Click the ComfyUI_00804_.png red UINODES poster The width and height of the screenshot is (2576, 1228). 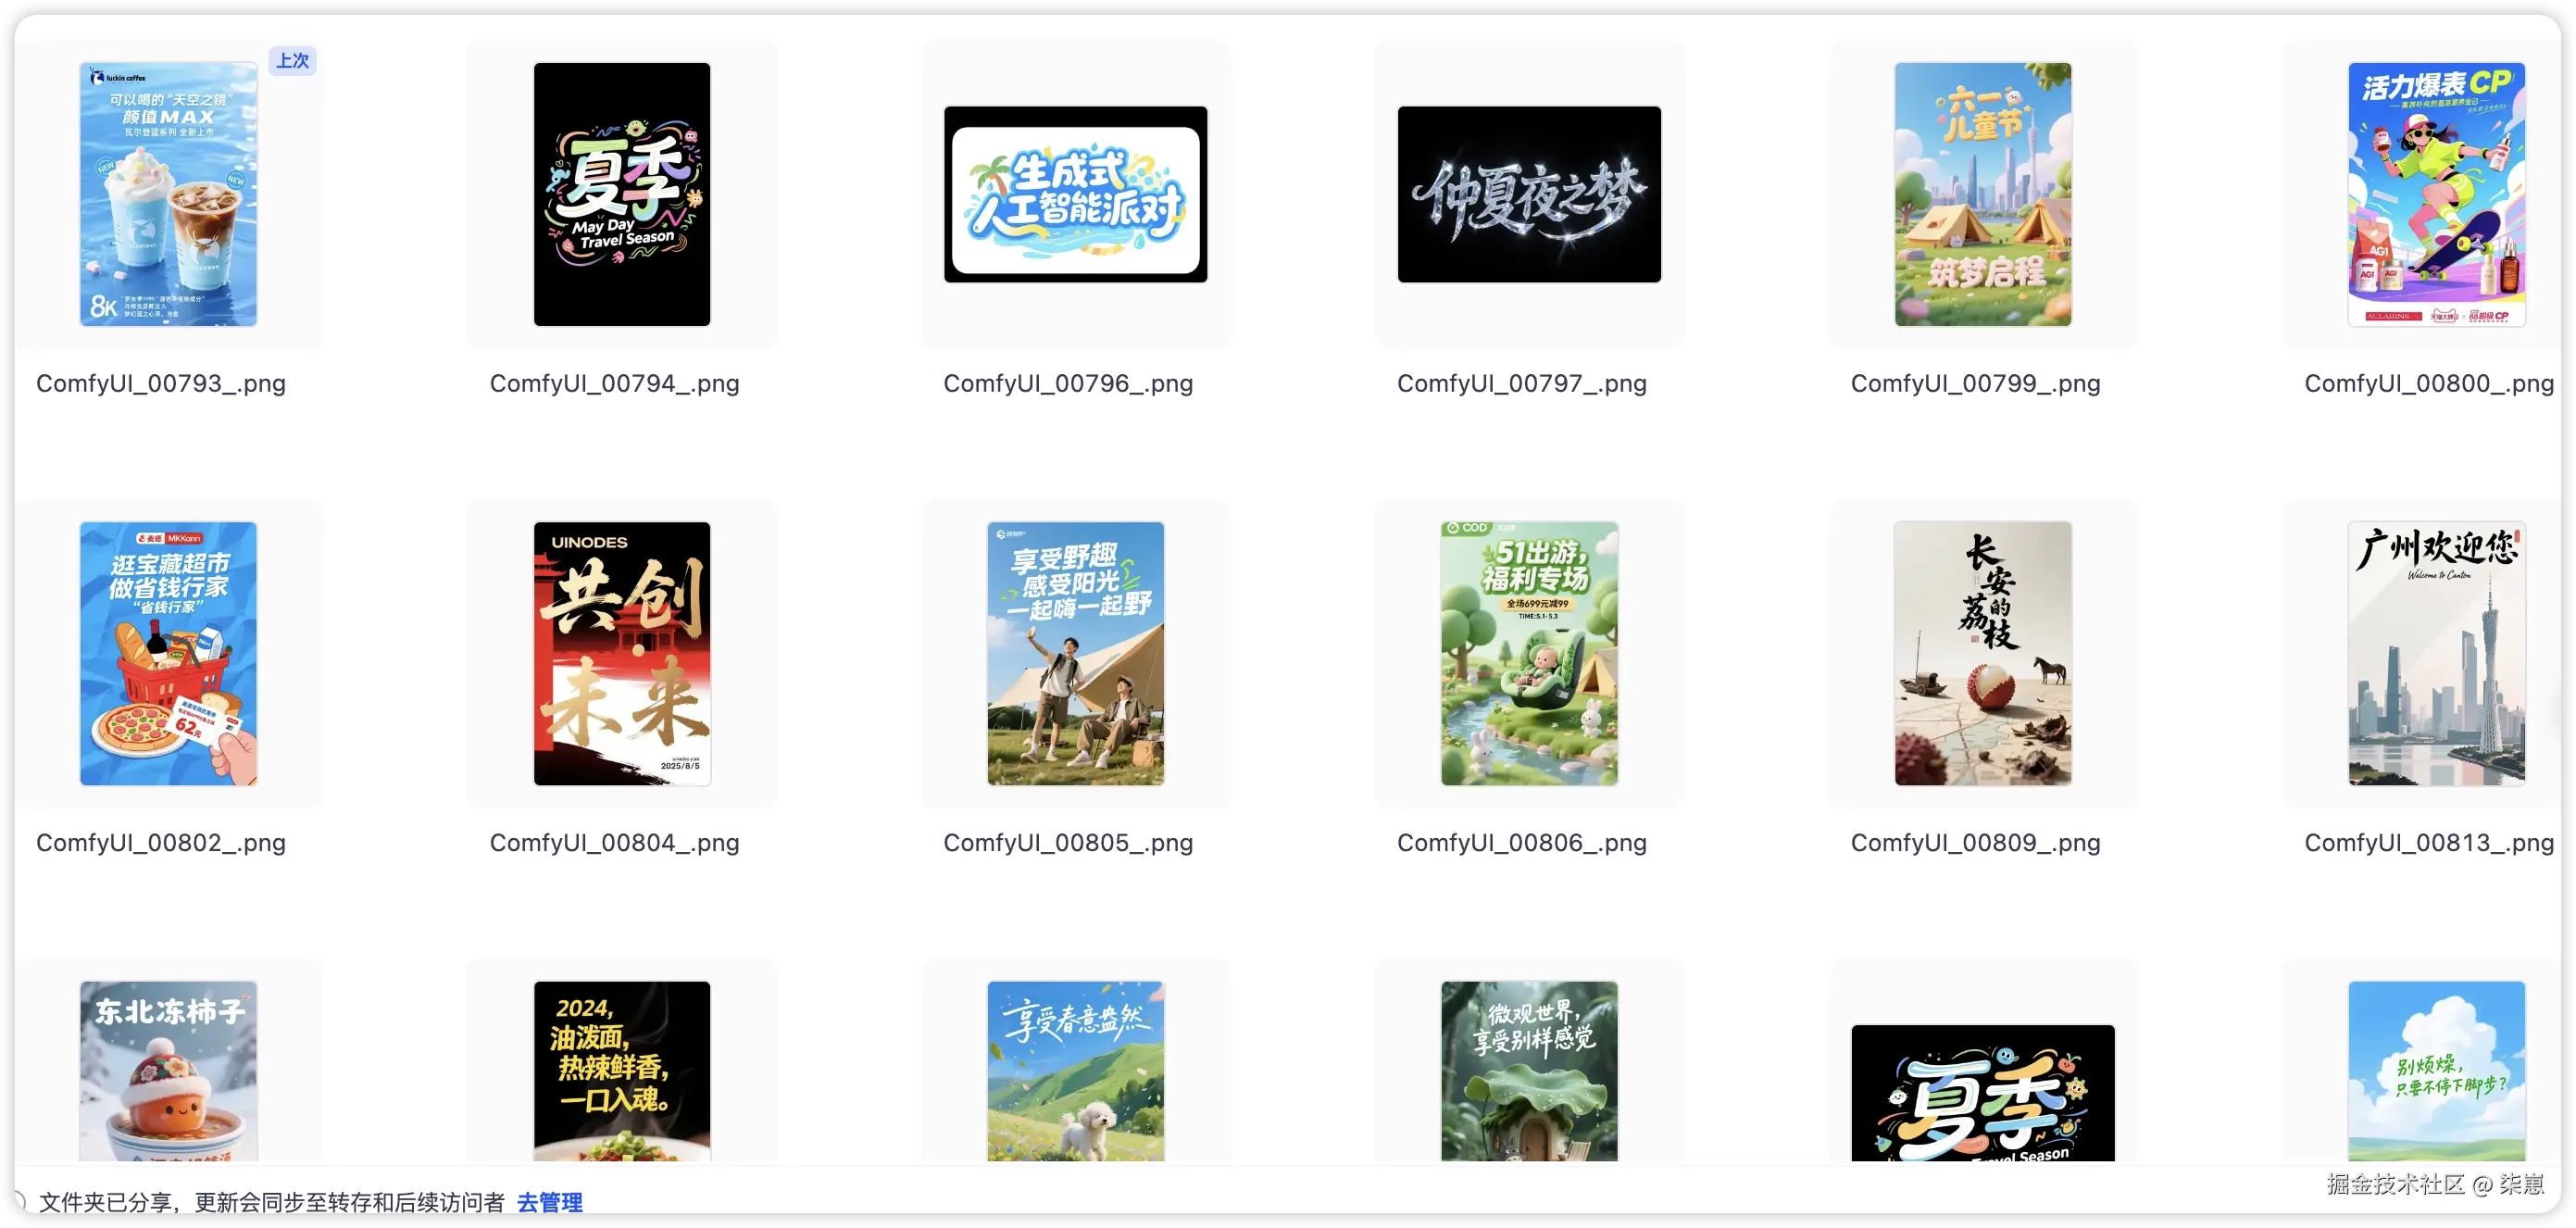tap(621, 653)
